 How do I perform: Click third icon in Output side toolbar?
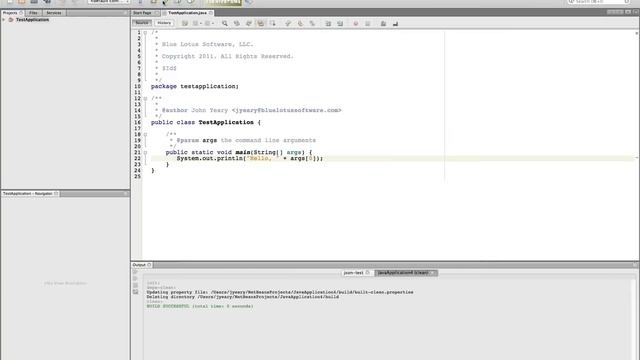[136, 285]
